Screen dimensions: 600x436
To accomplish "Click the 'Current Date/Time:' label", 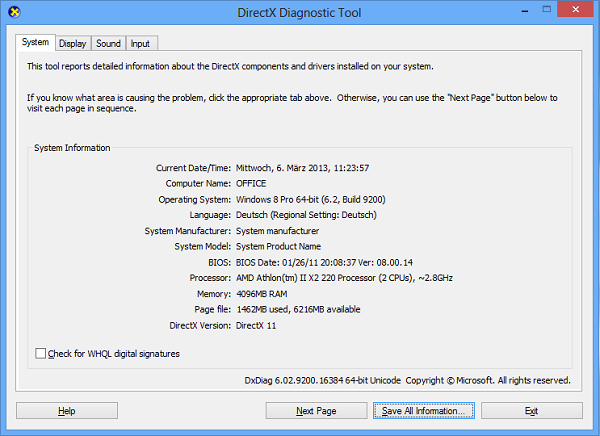I will tap(193, 168).
